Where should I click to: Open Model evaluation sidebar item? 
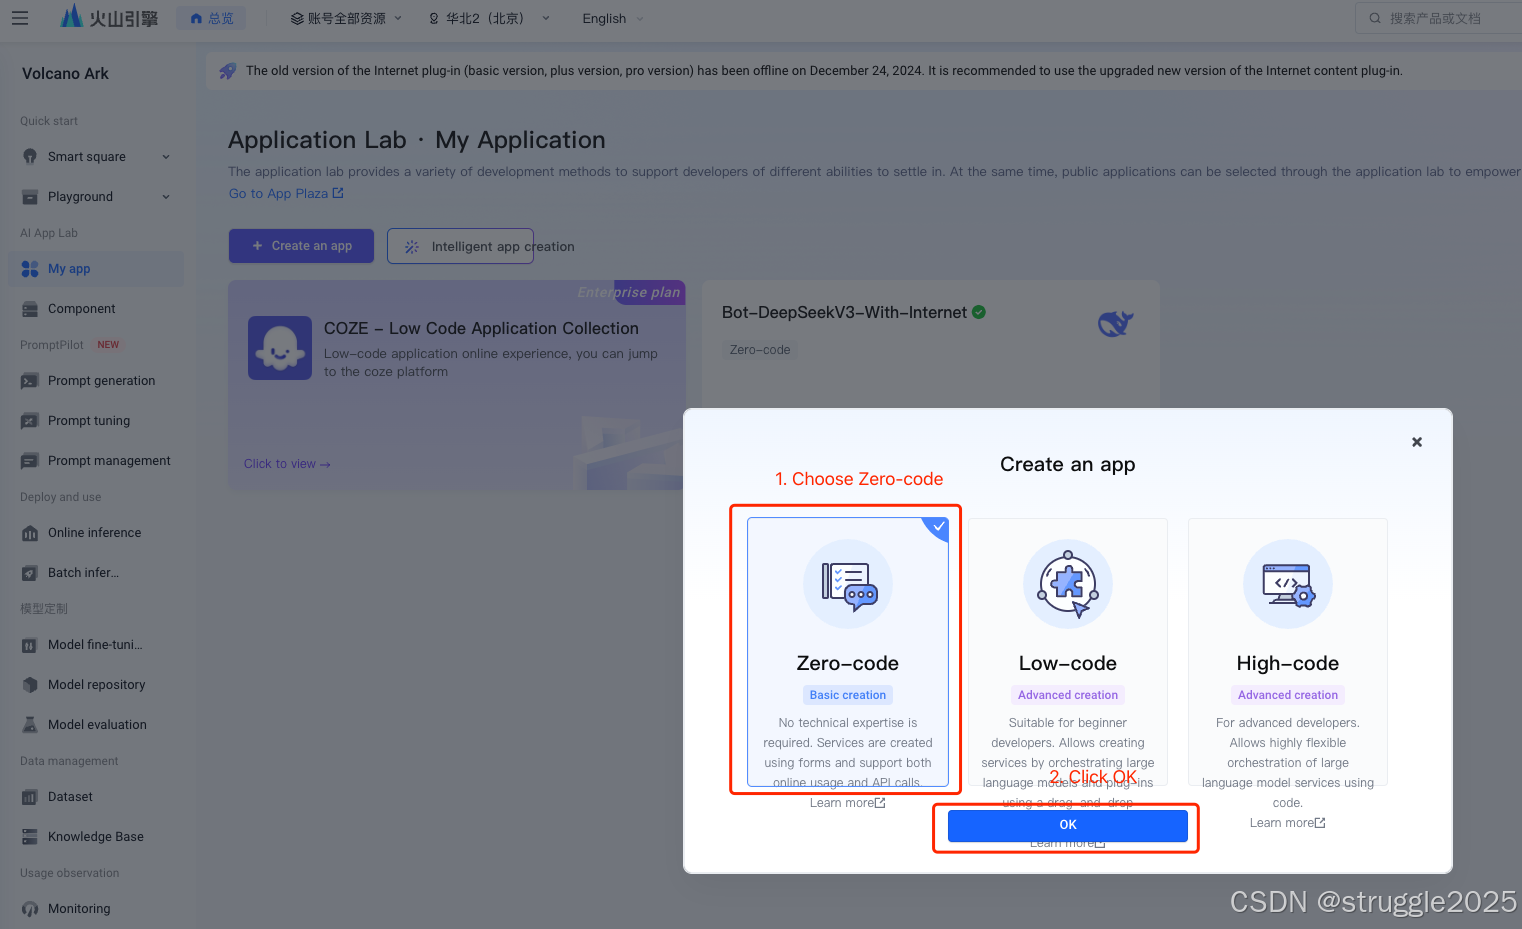(x=96, y=725)
